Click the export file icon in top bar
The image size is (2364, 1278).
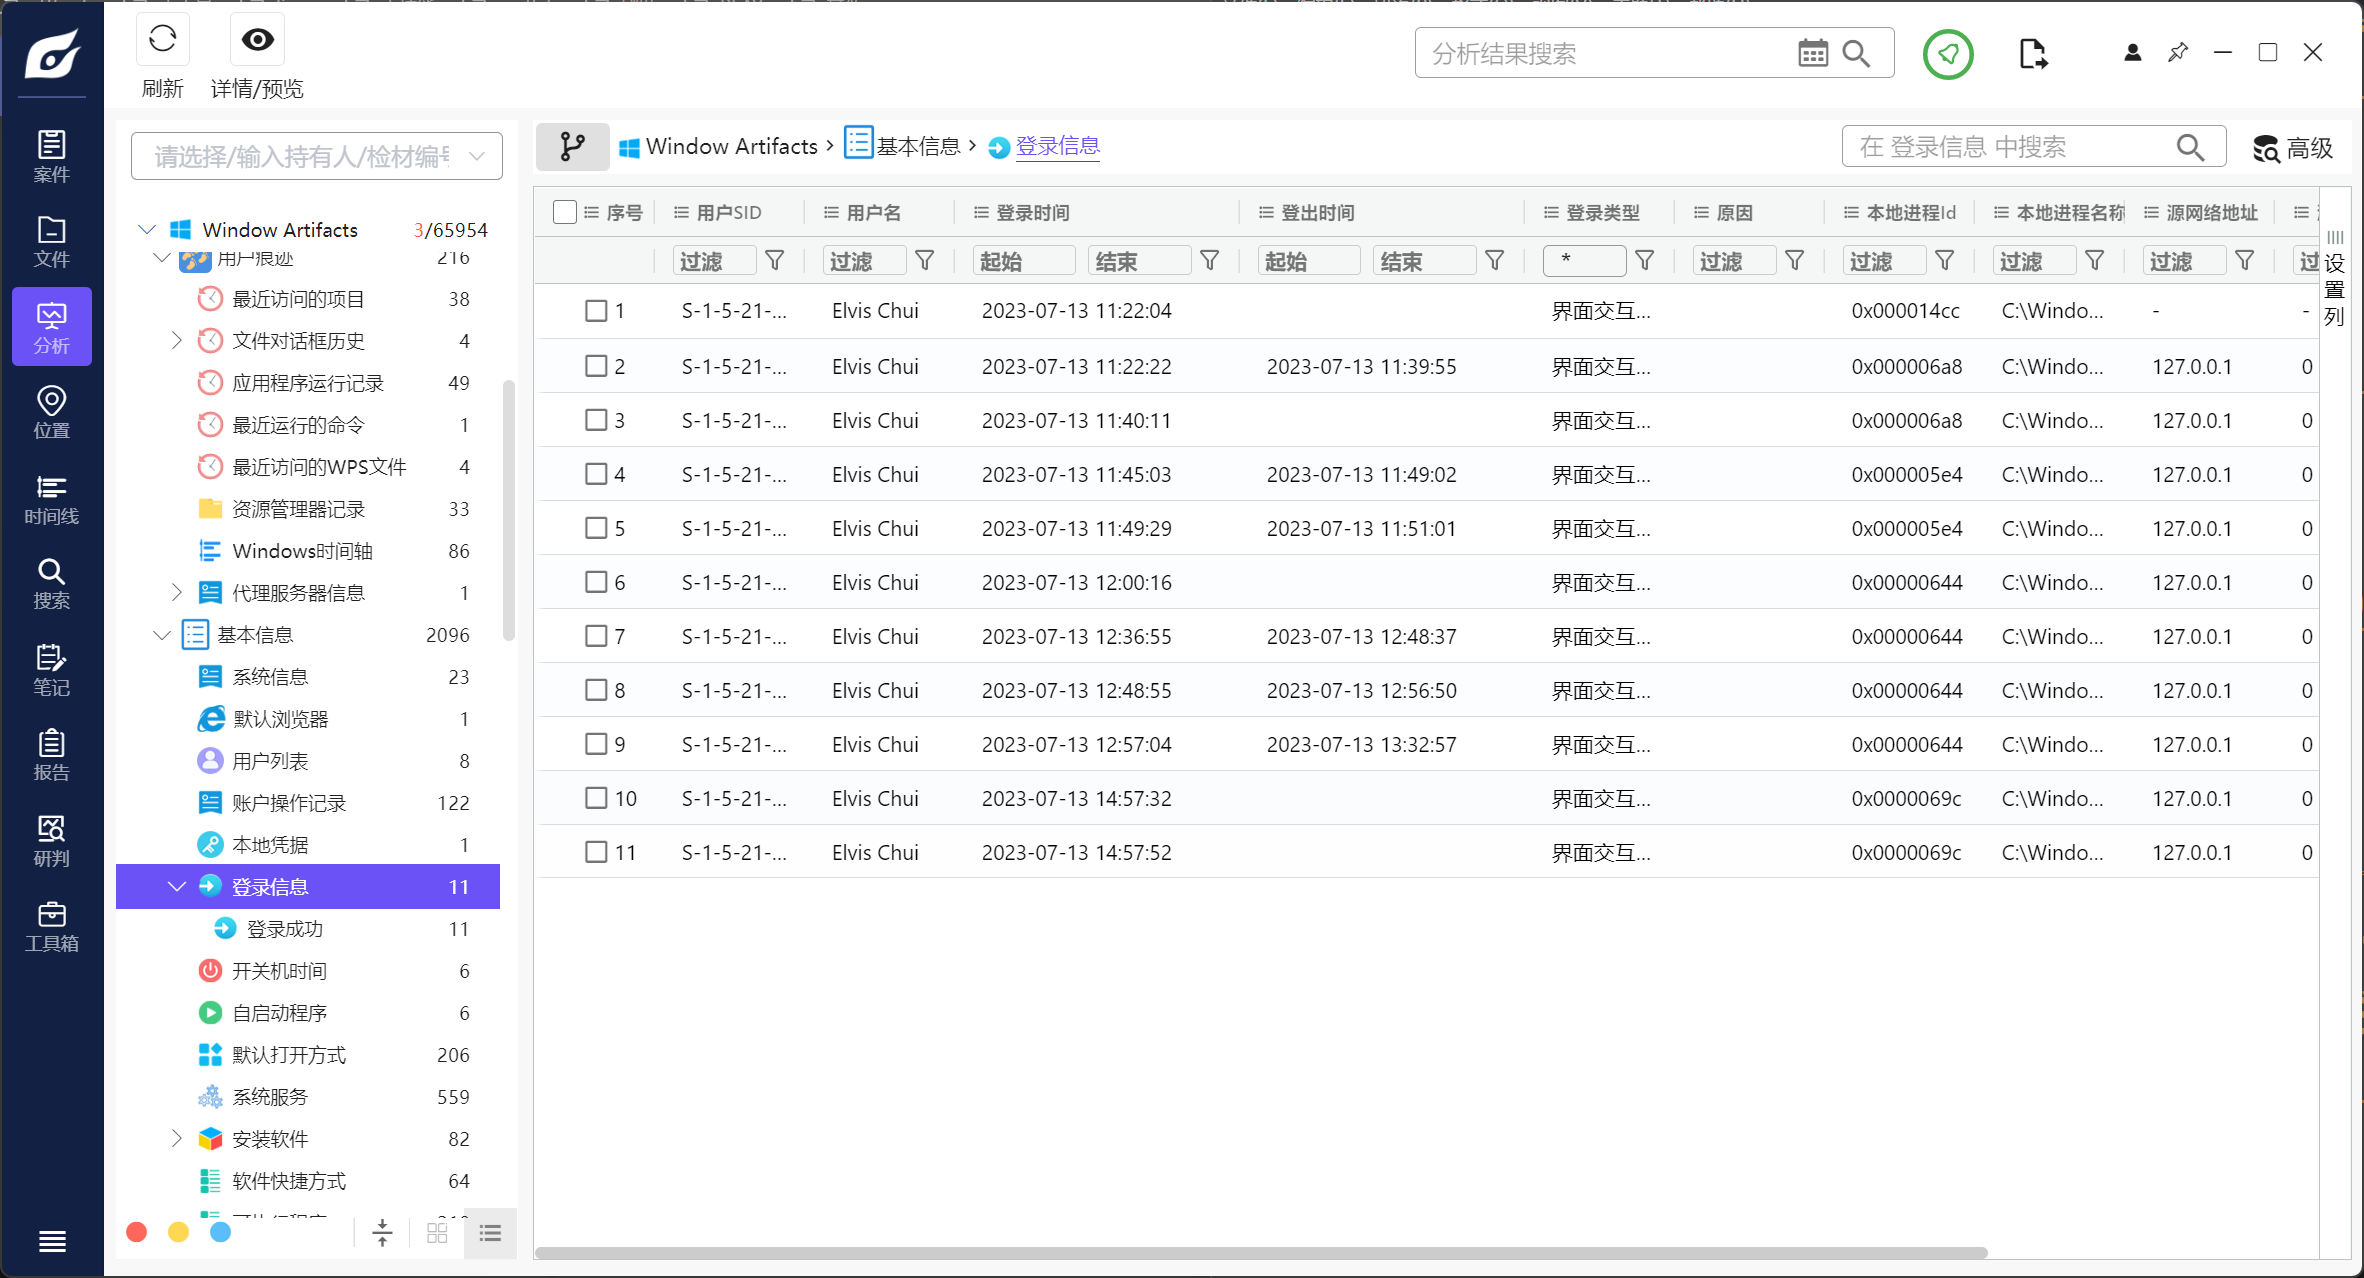click(2032, 53)
